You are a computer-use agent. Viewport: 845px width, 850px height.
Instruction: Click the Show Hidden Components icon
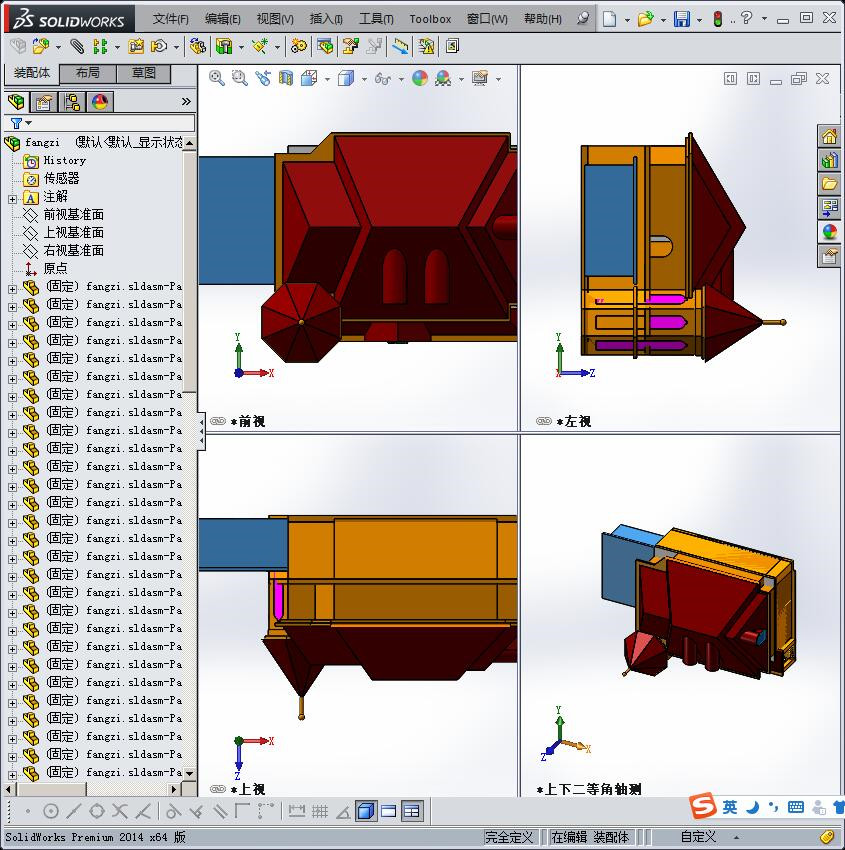click(x=197, y=47)
